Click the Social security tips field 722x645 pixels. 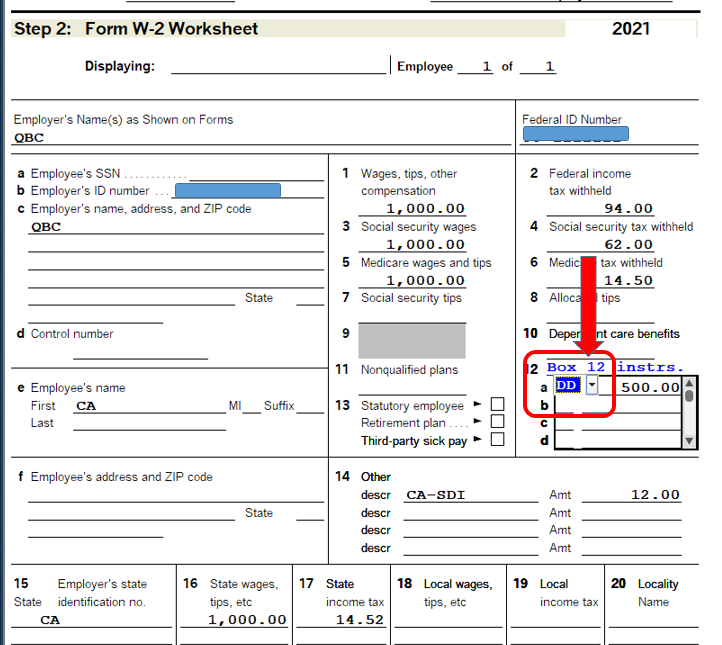413,316
